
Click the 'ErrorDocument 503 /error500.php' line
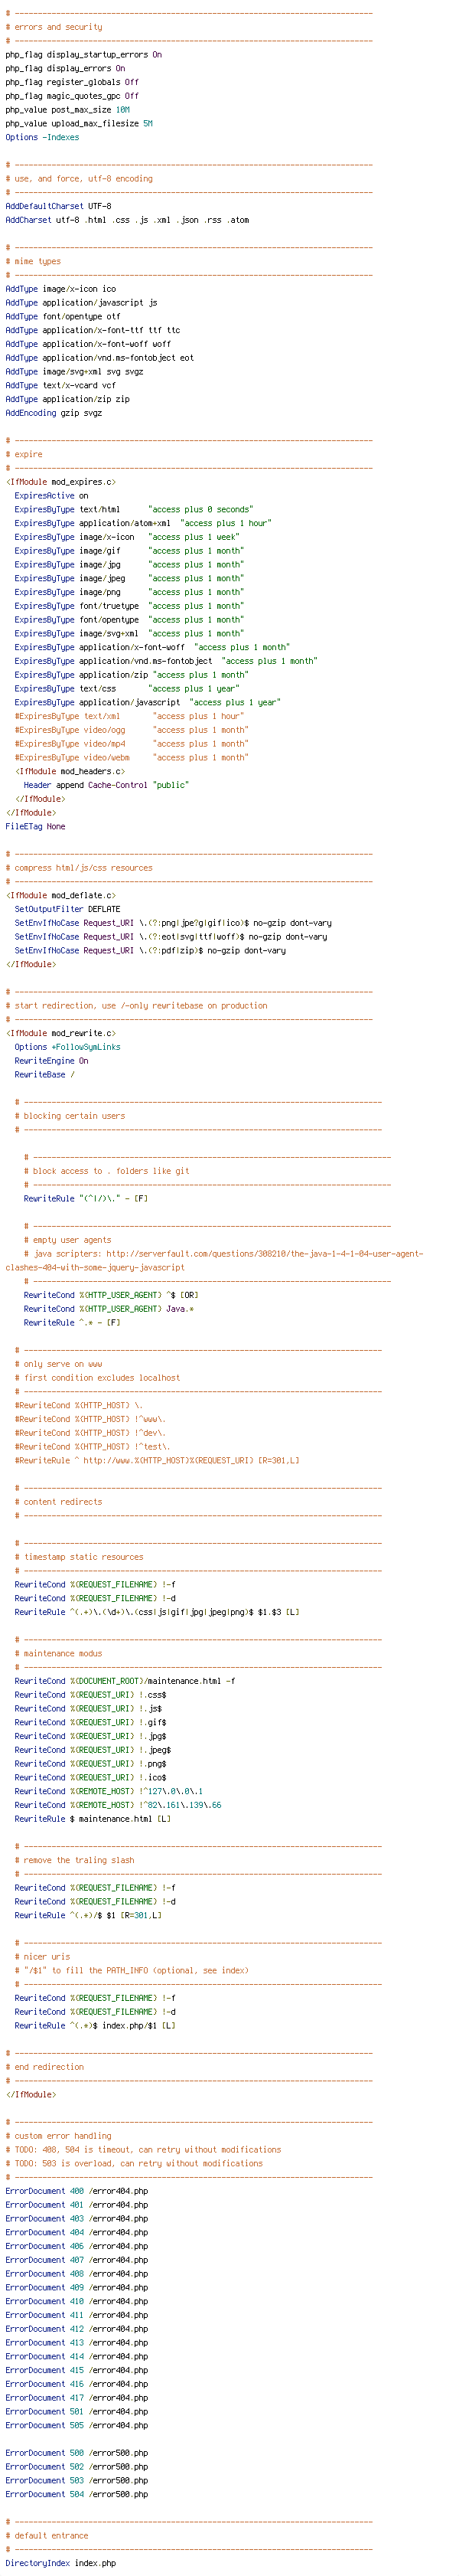(x=77, y=2480)
